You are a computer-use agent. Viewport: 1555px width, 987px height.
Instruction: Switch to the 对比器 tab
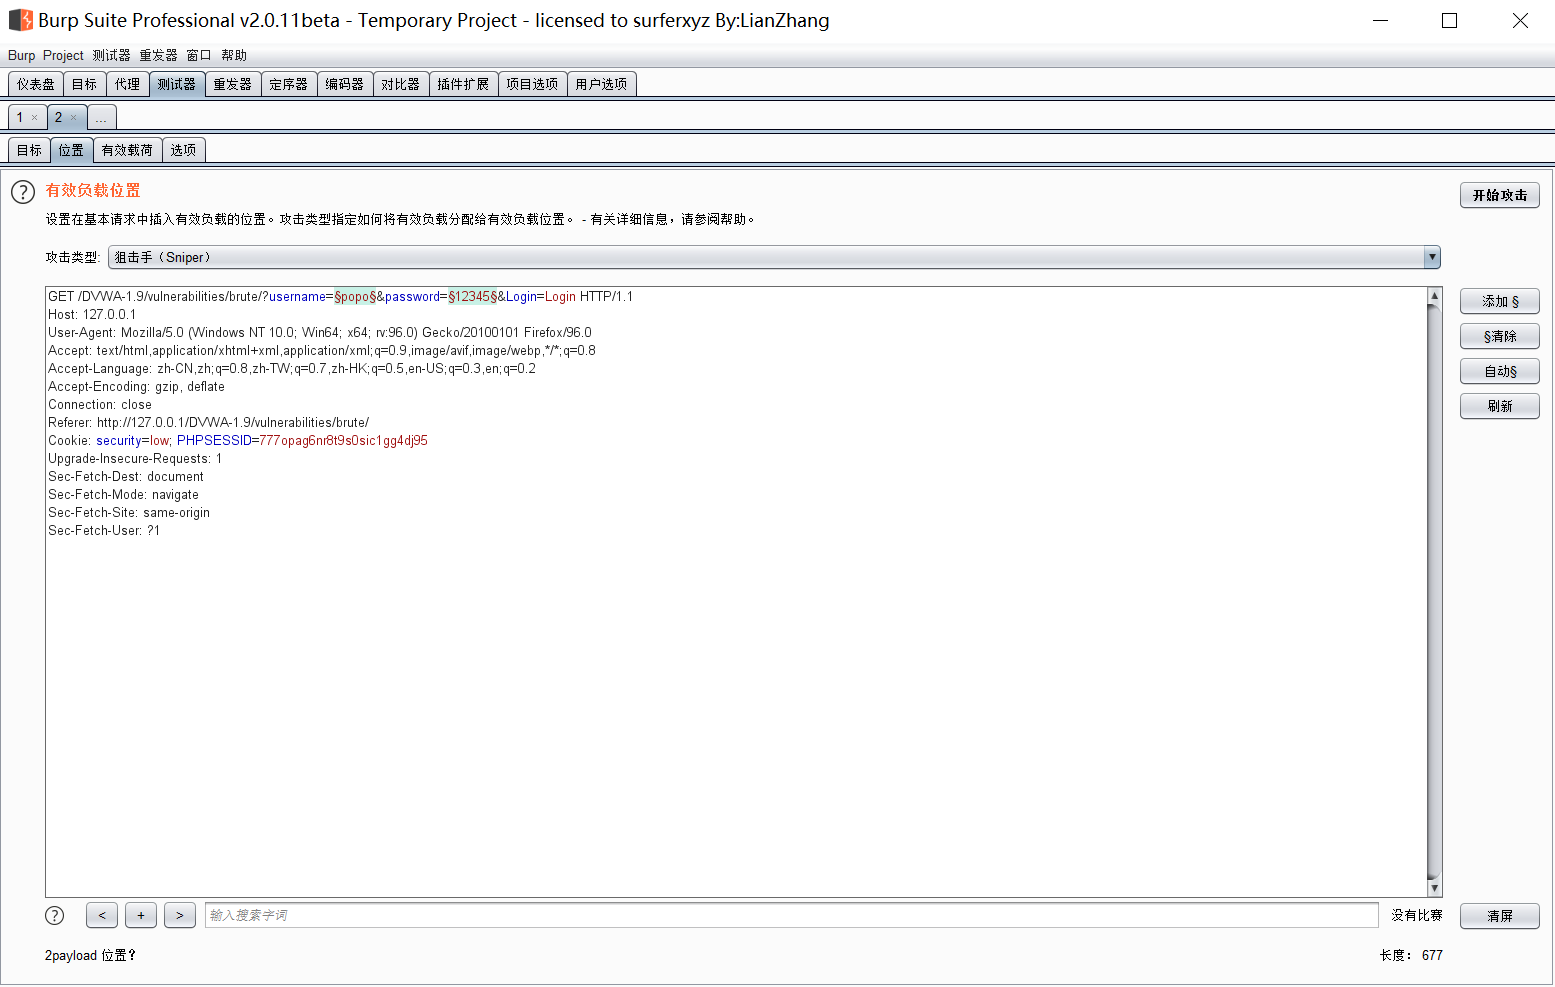point(401,84)
